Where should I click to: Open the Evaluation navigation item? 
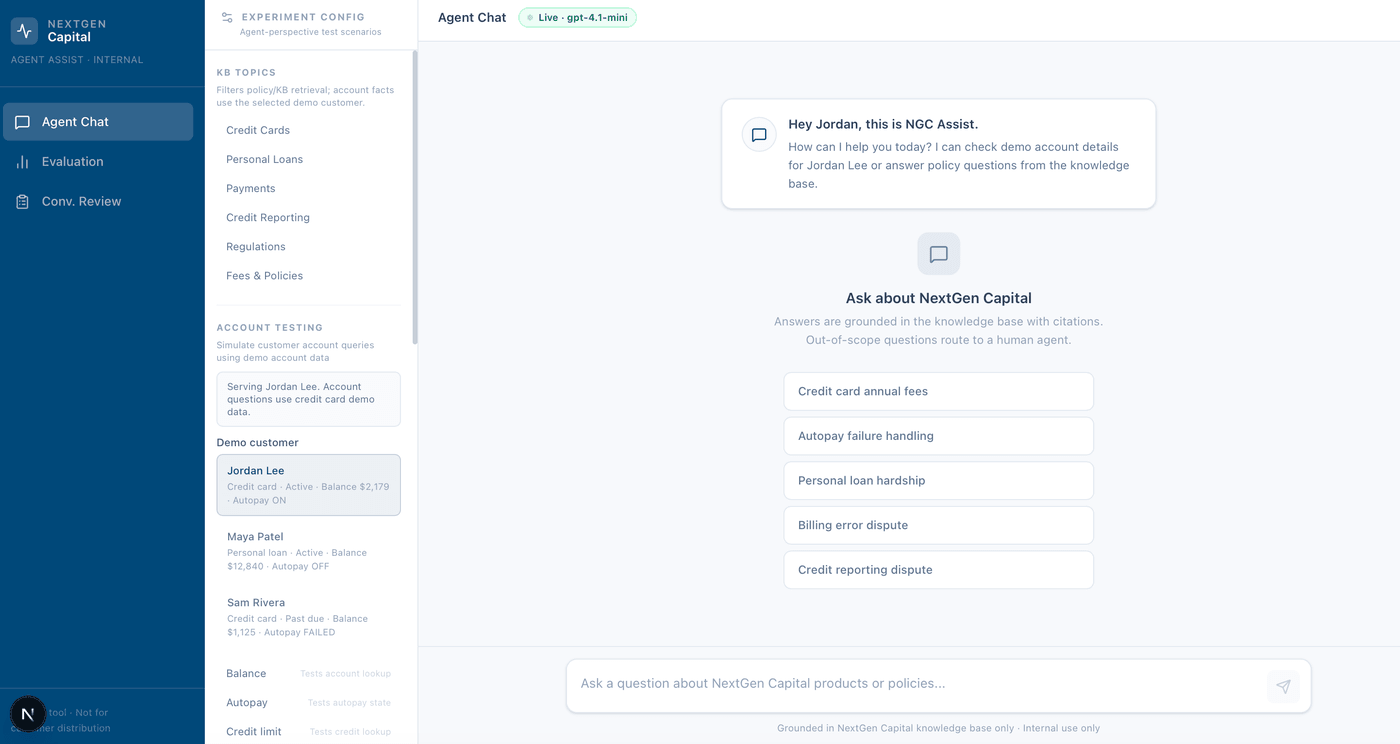click(98, 162)
